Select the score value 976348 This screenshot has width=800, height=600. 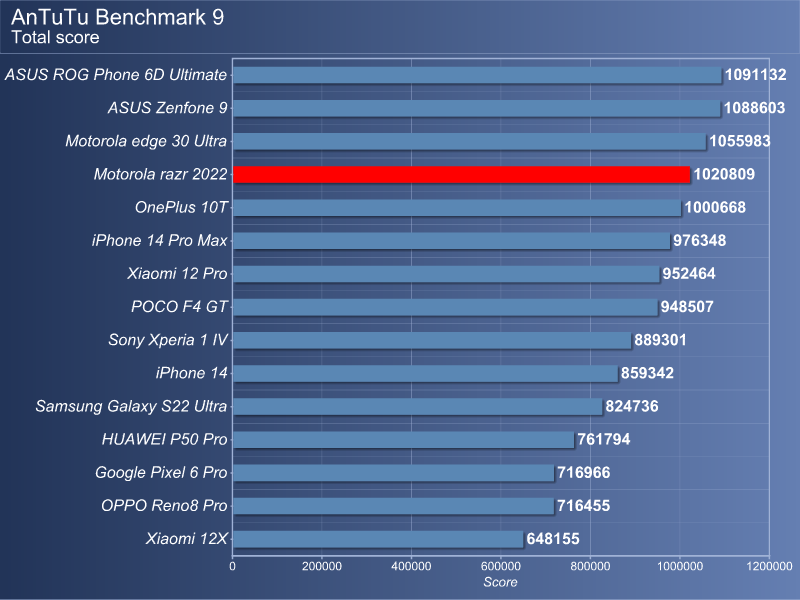[699, 241]
